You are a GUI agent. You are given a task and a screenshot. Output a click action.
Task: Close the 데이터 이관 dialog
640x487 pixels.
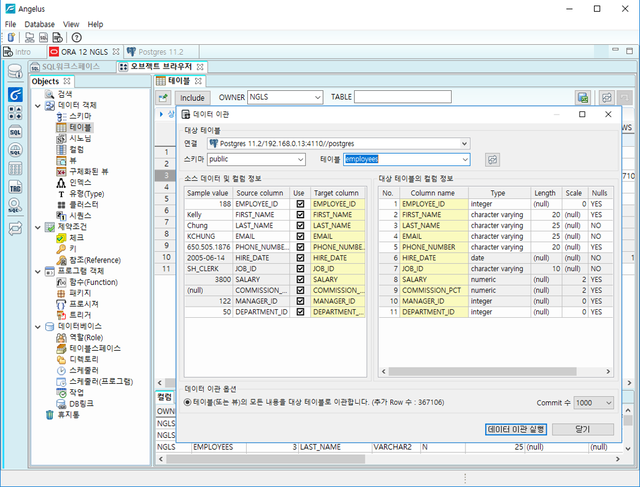coord(608,114)
